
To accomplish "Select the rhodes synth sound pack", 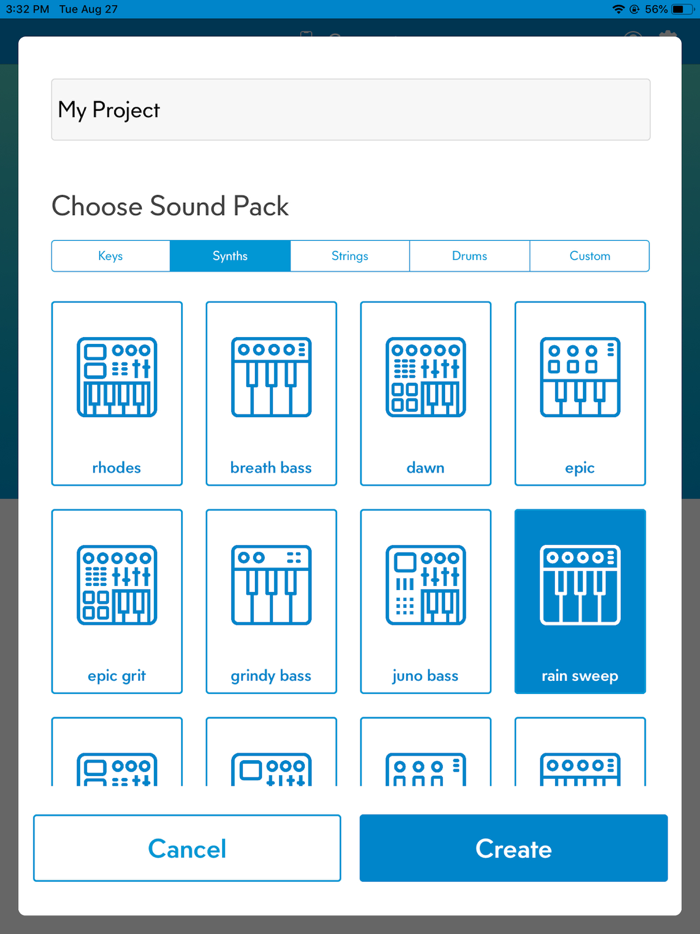I will pyautogui.click(x=117, y=393).
